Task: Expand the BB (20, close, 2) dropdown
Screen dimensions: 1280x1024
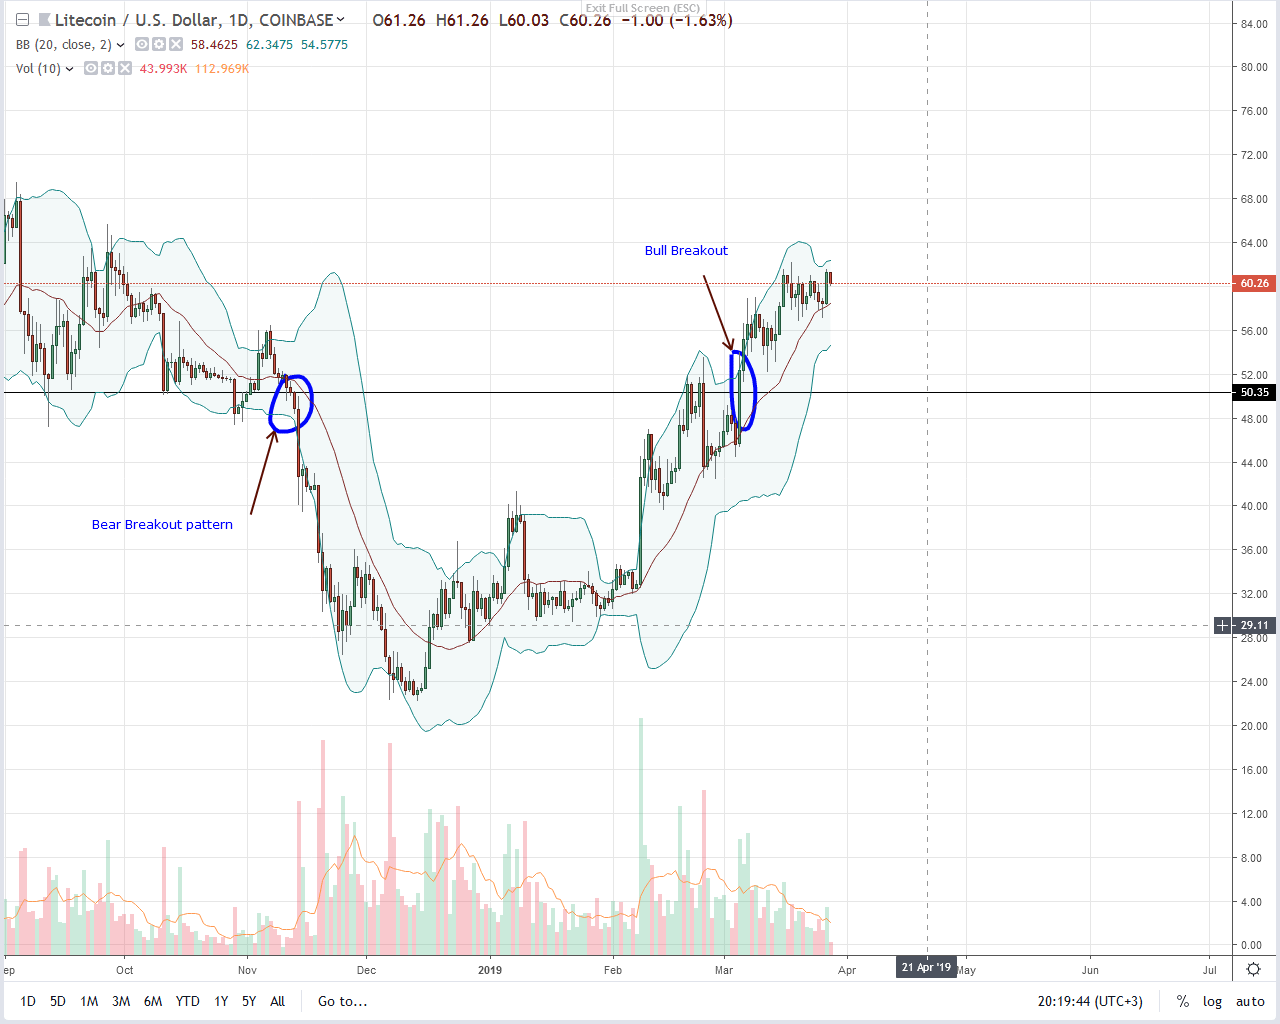Action: [x=121, y=45]
